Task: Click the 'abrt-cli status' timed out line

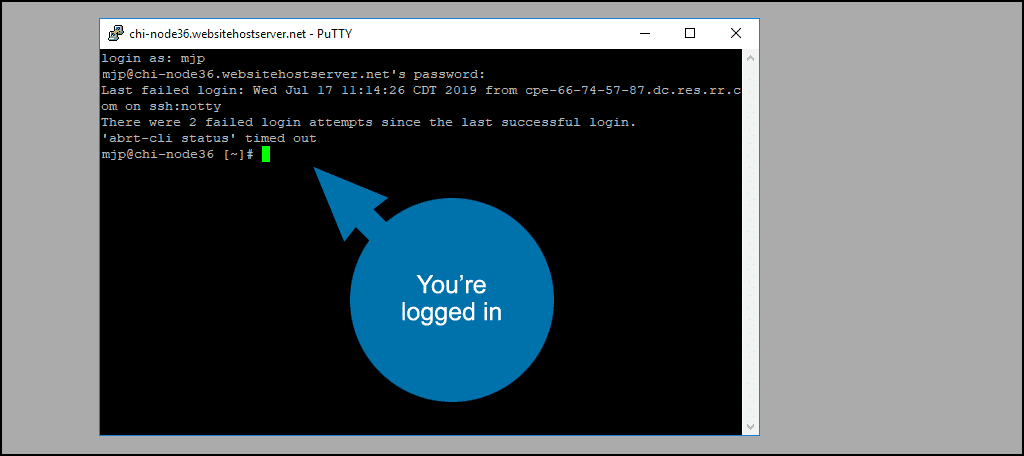Action: click(209, 138)
